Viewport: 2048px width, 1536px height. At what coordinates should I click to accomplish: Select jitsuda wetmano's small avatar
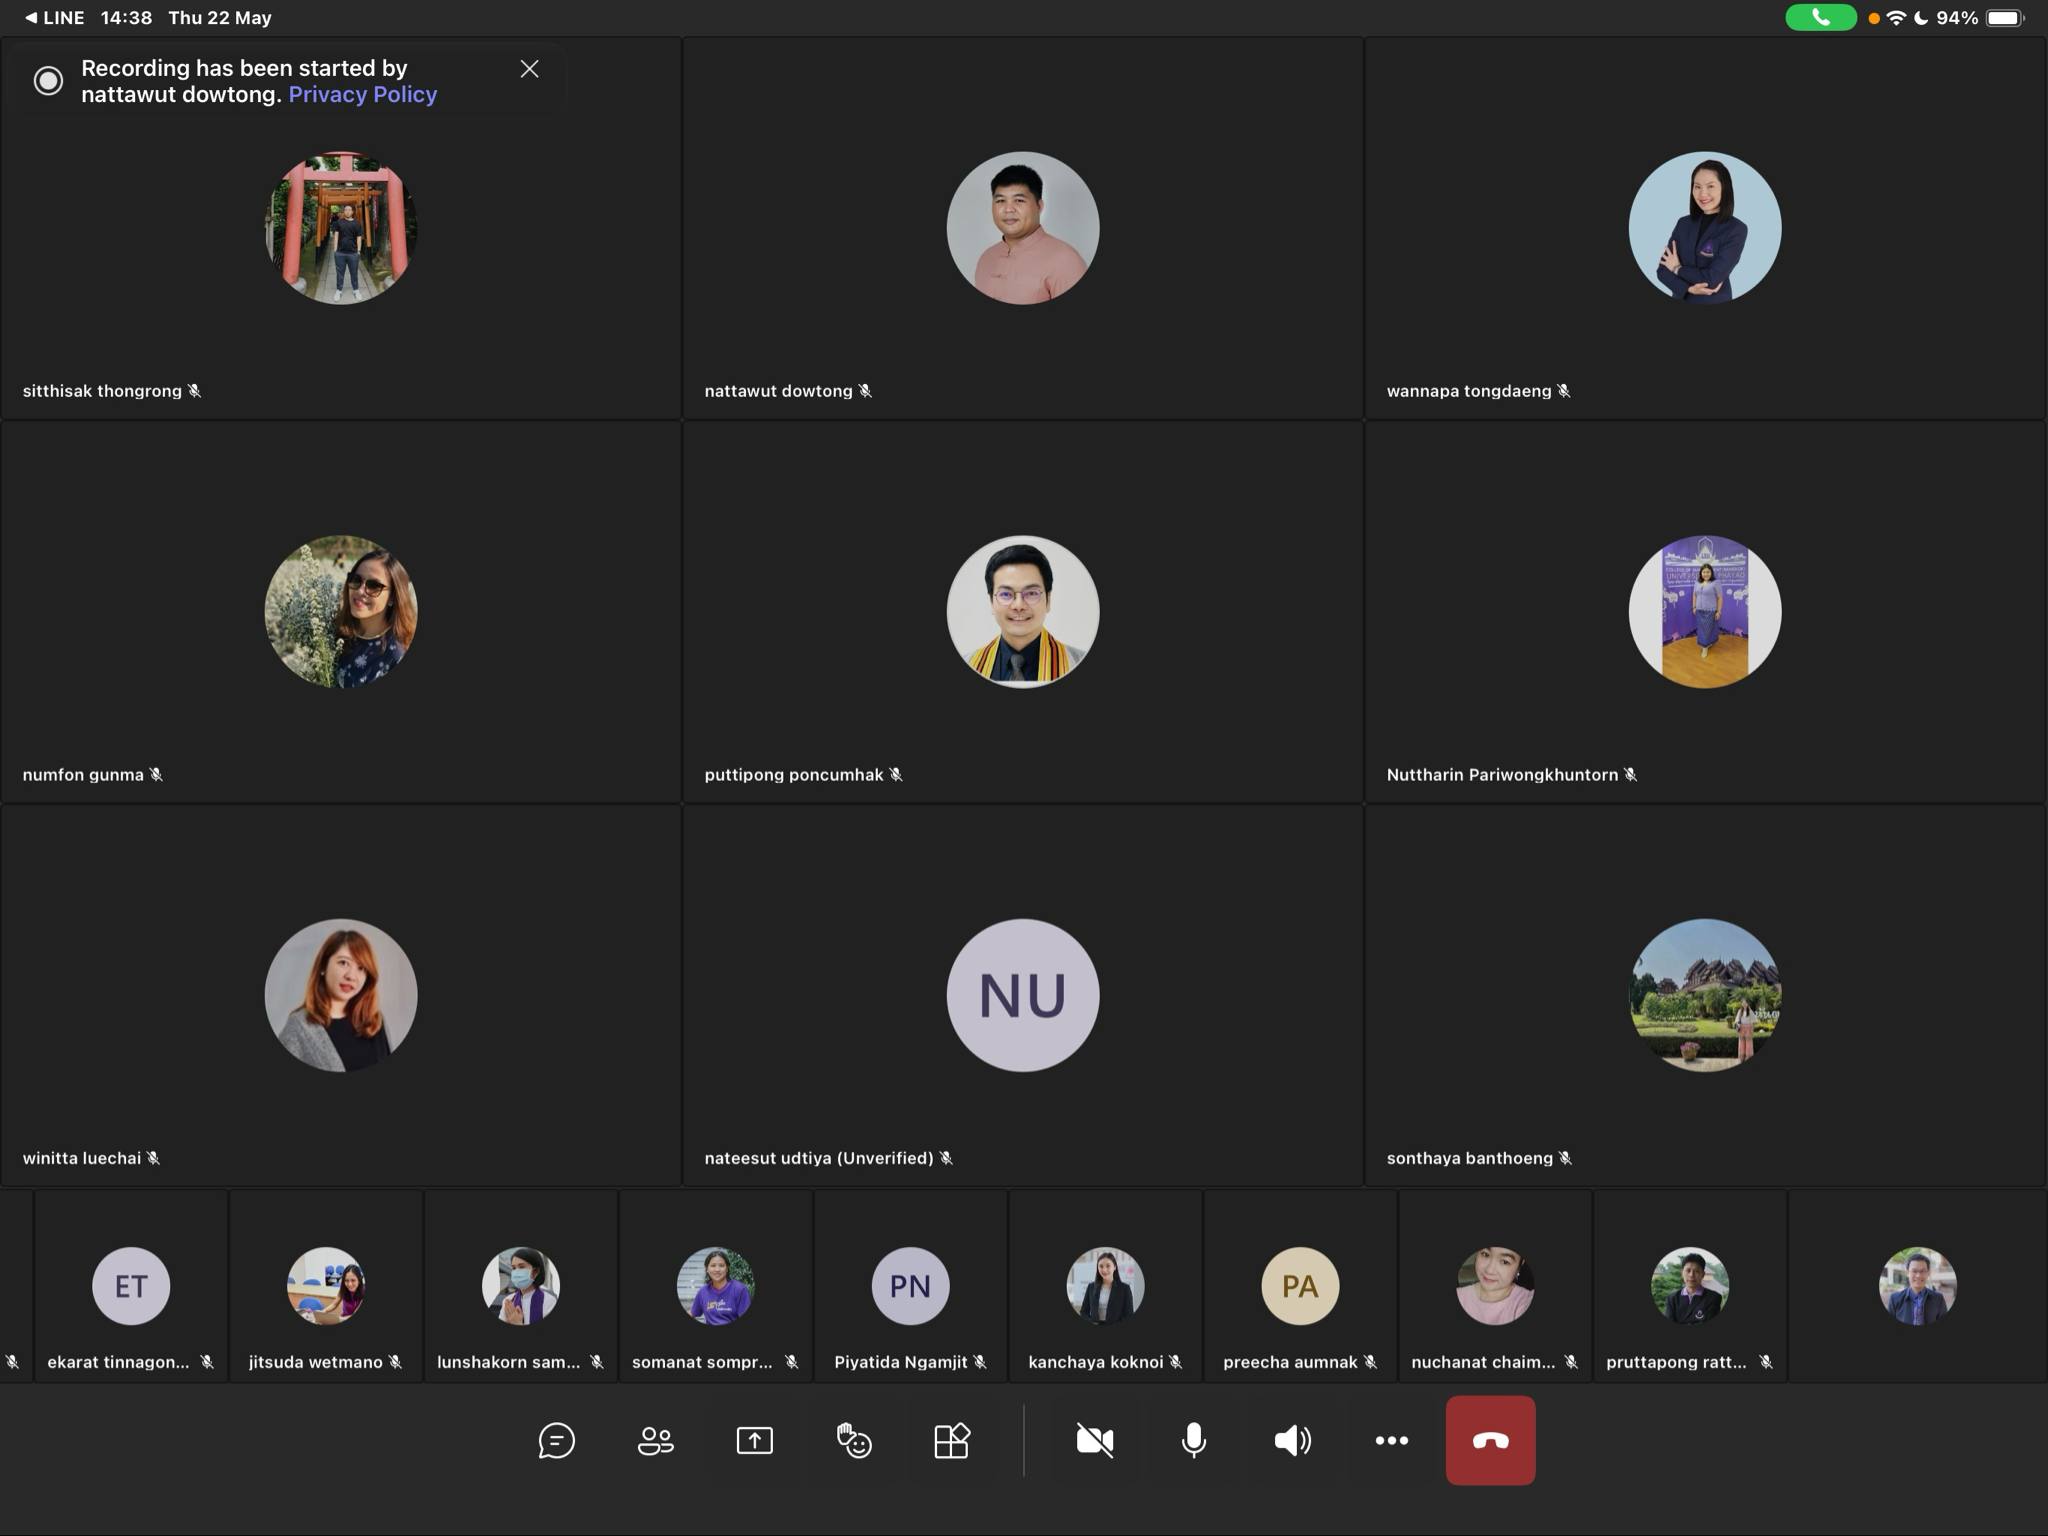tap(326, 1285)
